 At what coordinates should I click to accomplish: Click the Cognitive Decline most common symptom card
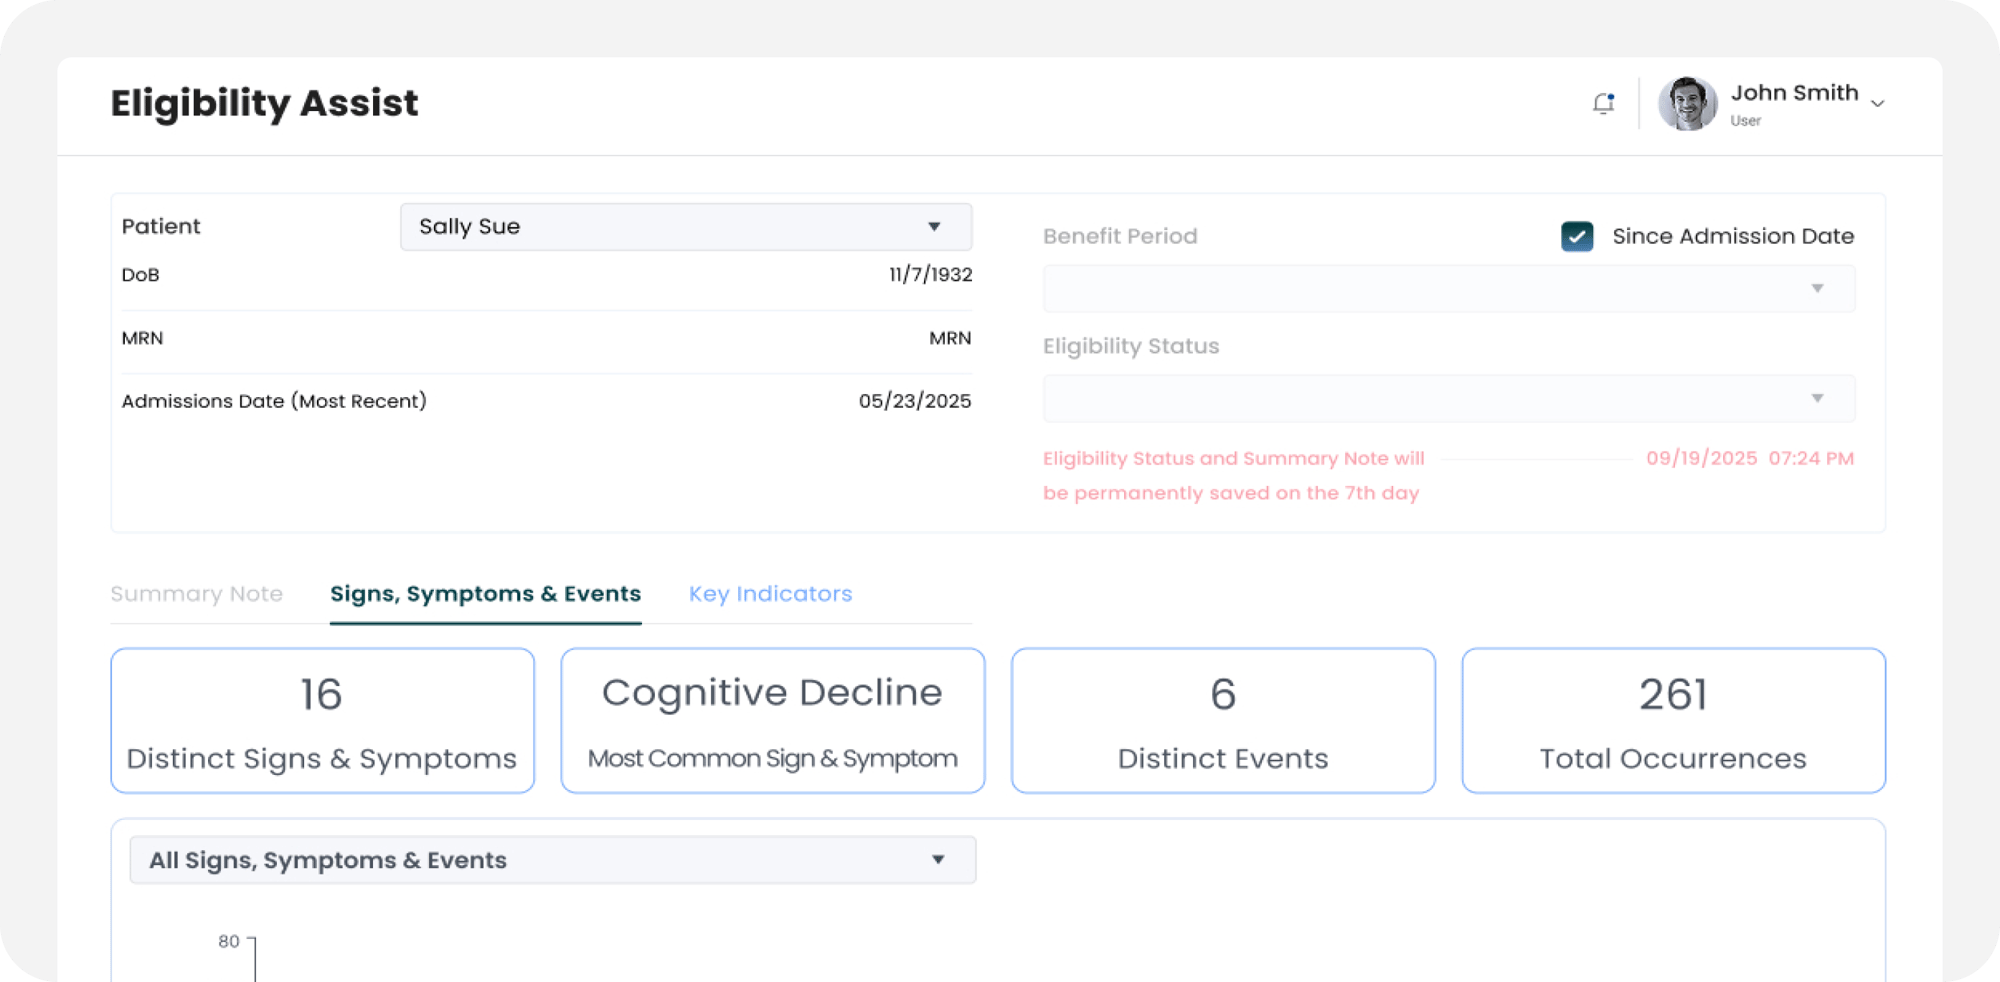[772, 721]
